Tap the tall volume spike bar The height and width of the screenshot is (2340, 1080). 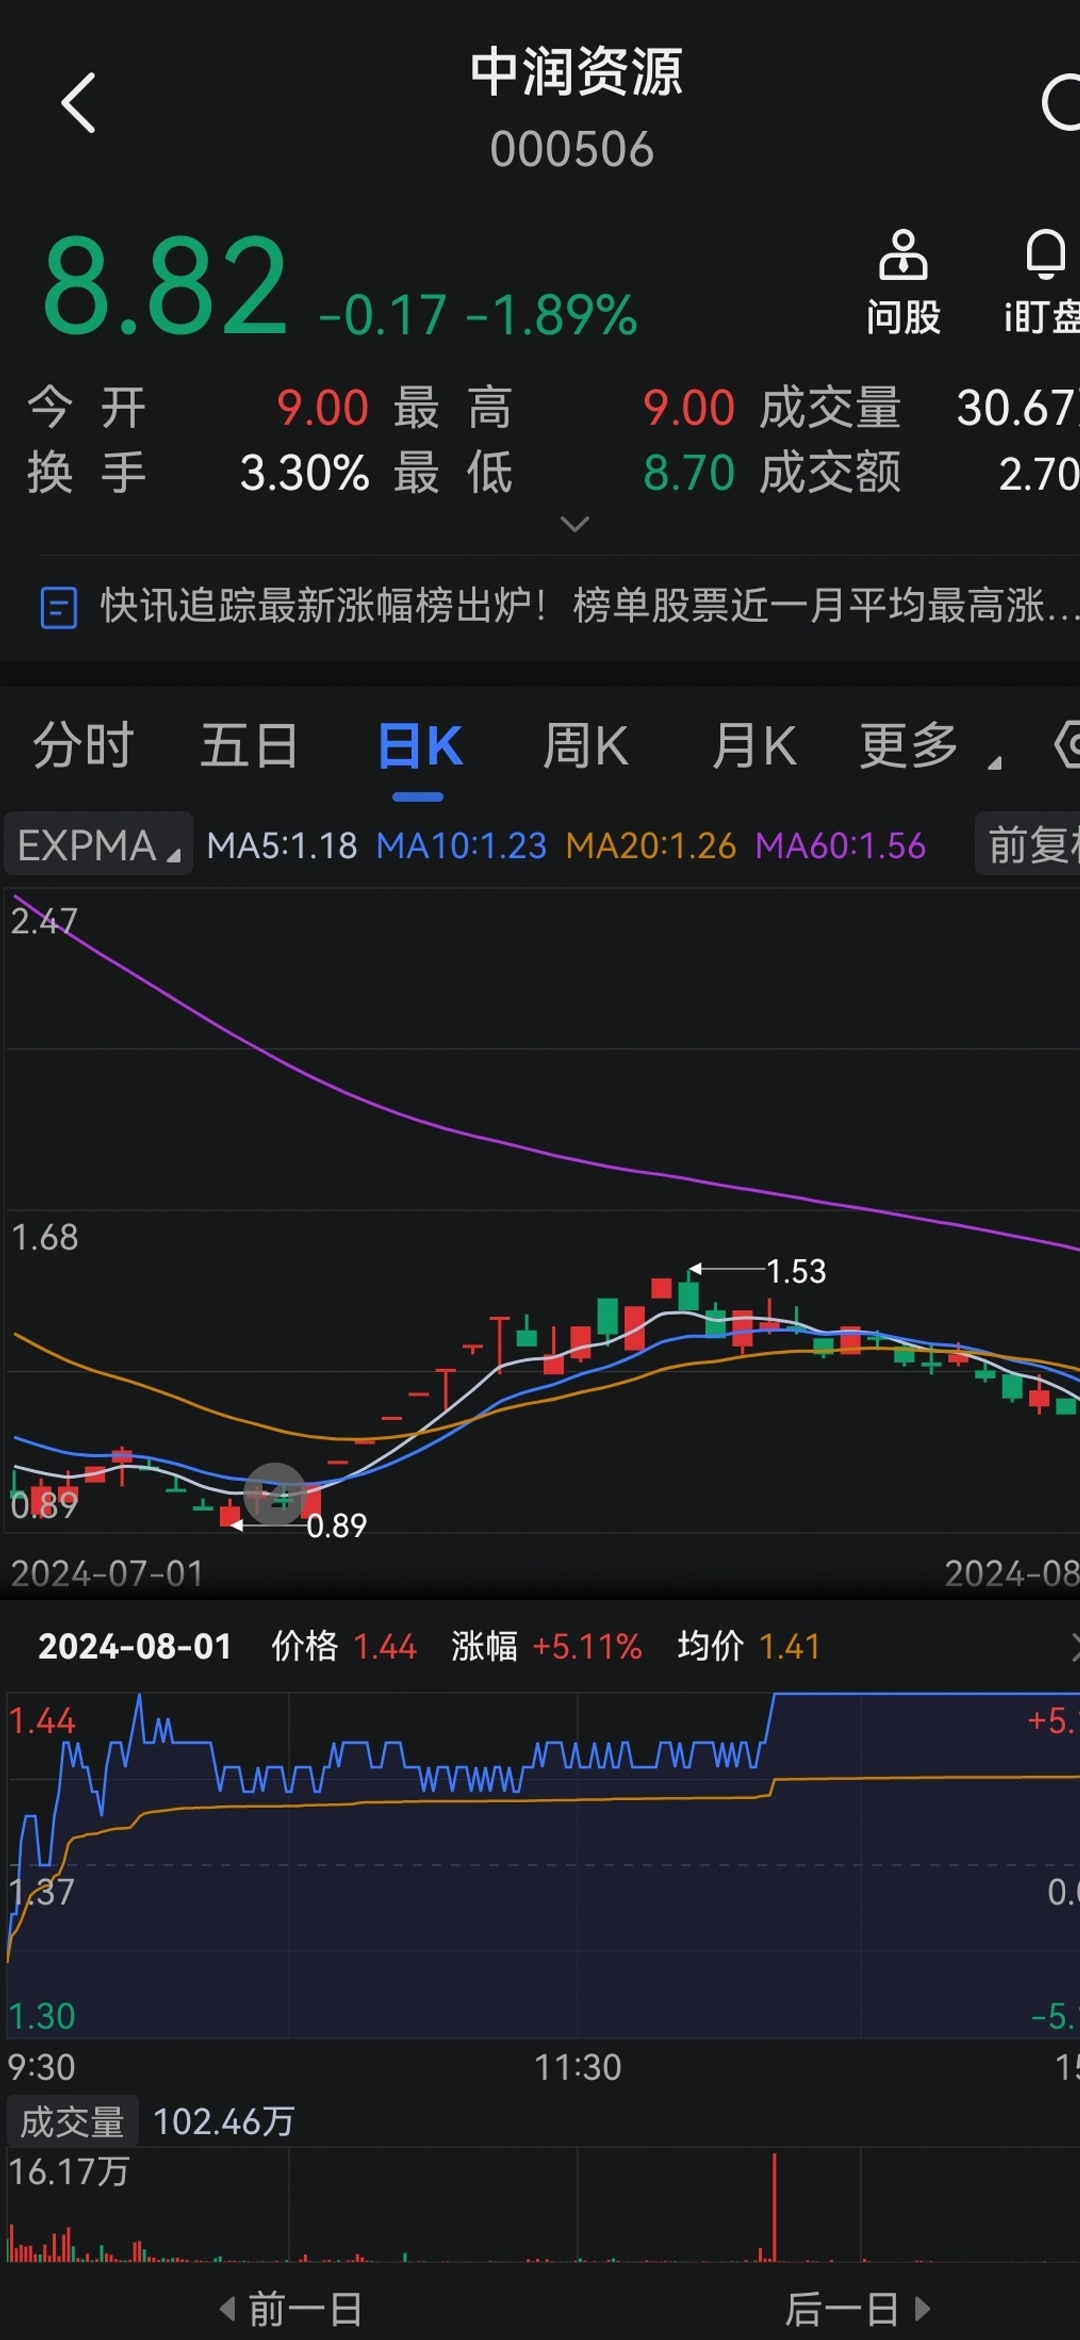pyautogui.click(x=774, y=2208)
